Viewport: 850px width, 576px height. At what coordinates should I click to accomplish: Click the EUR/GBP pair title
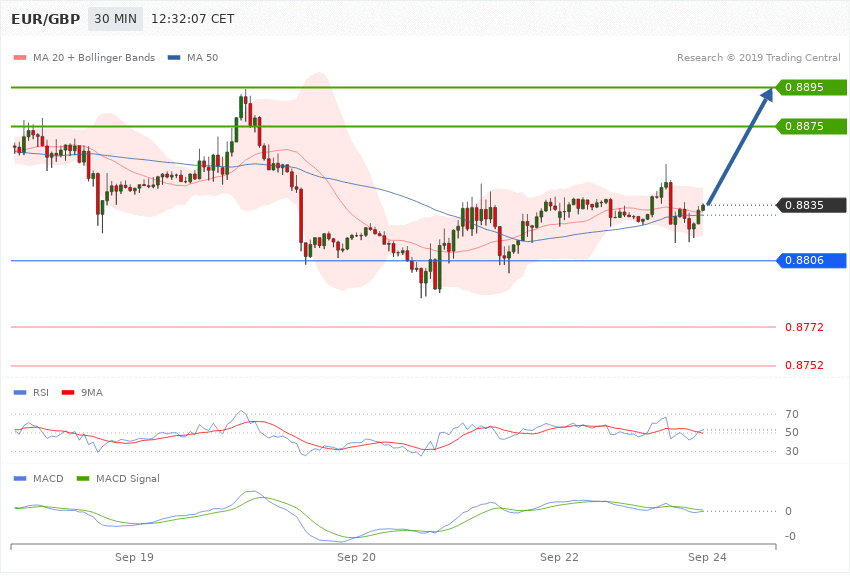[46, 19]
